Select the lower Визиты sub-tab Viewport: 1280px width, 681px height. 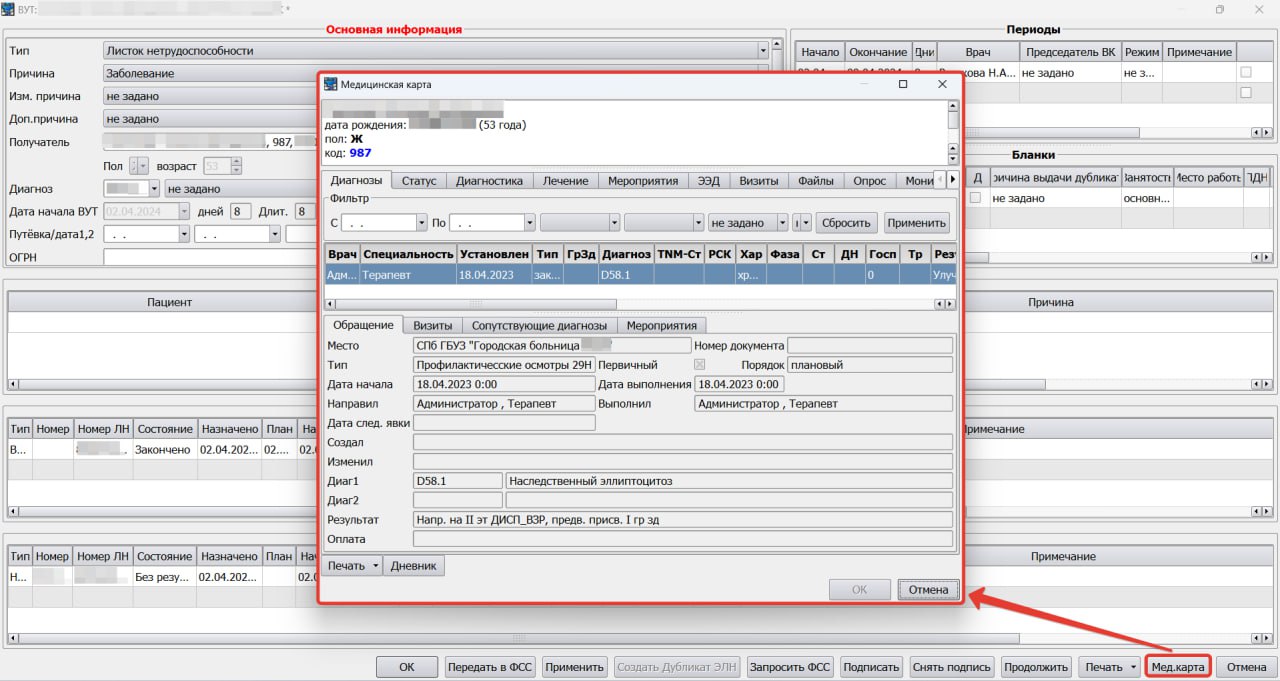pyautogui.click(x=433, y=325)
